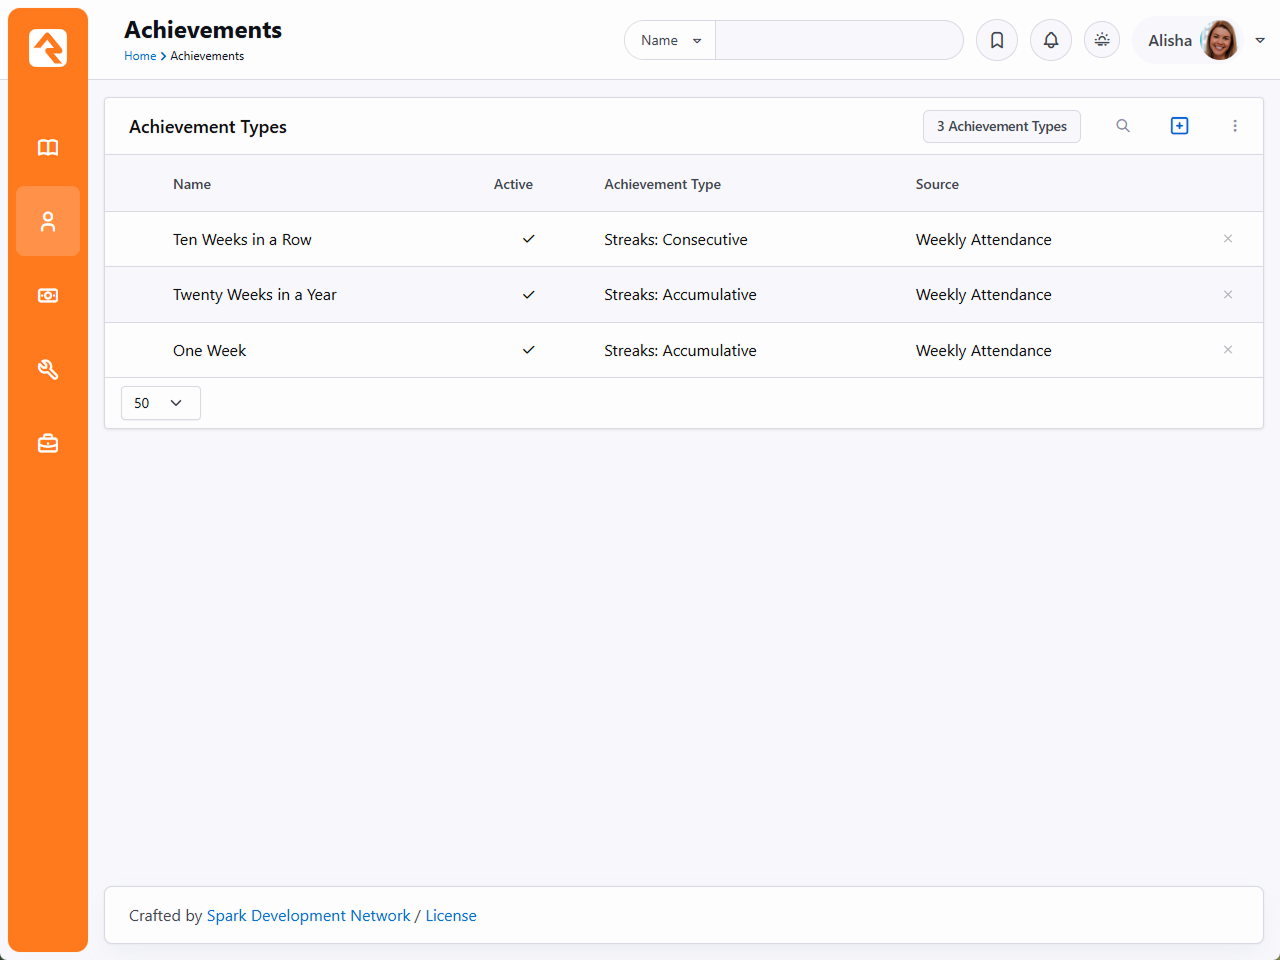Open the briefcase admin menu in the sidebar

point(48,443)
